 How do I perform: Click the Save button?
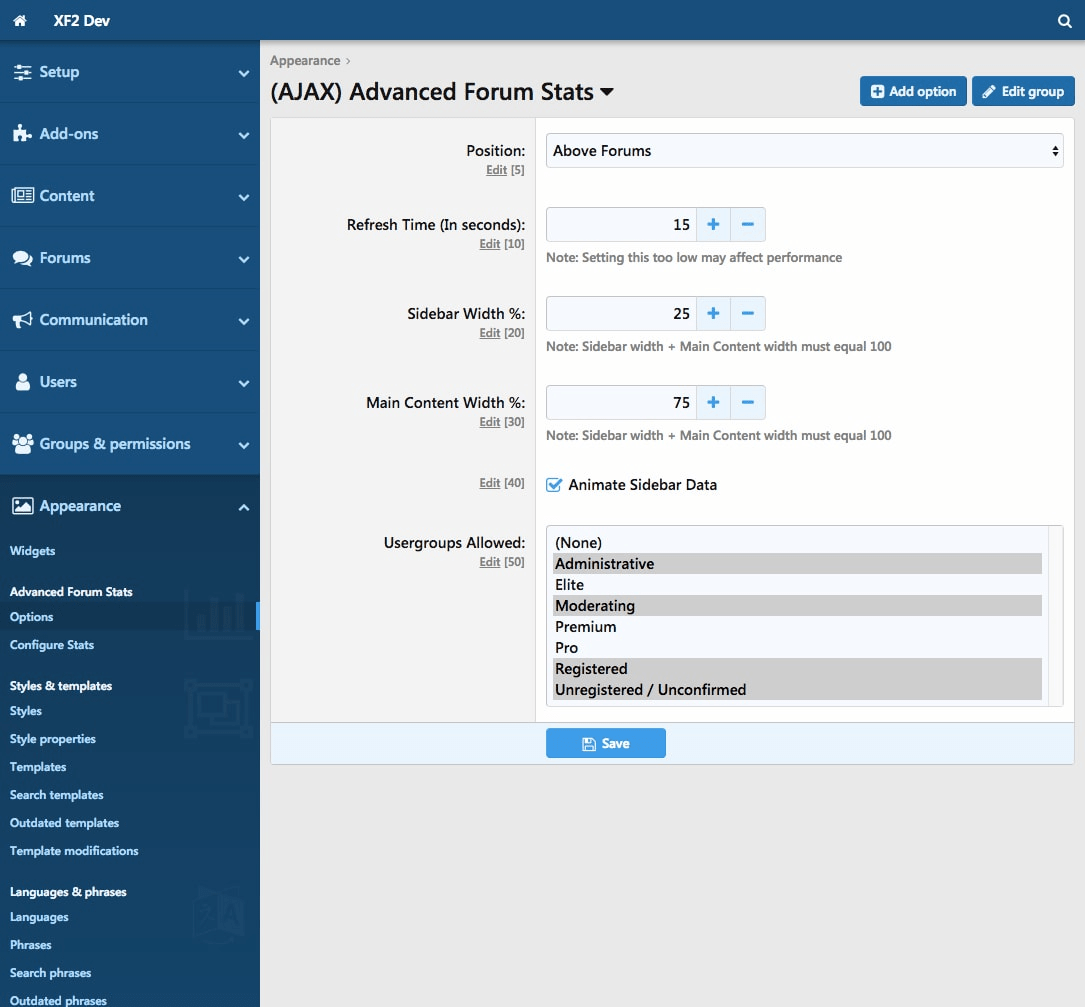coord(605,743)
